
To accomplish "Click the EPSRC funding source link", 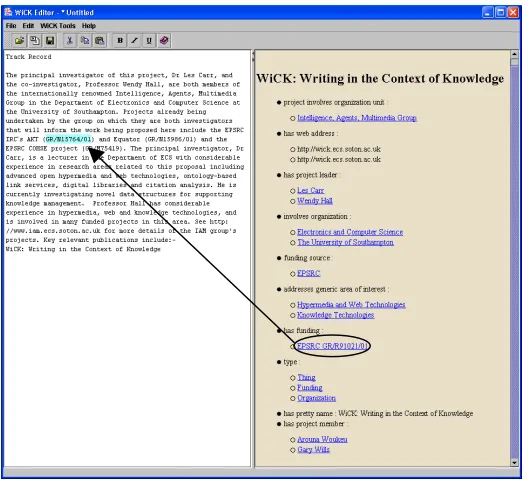I will point(309,274).
